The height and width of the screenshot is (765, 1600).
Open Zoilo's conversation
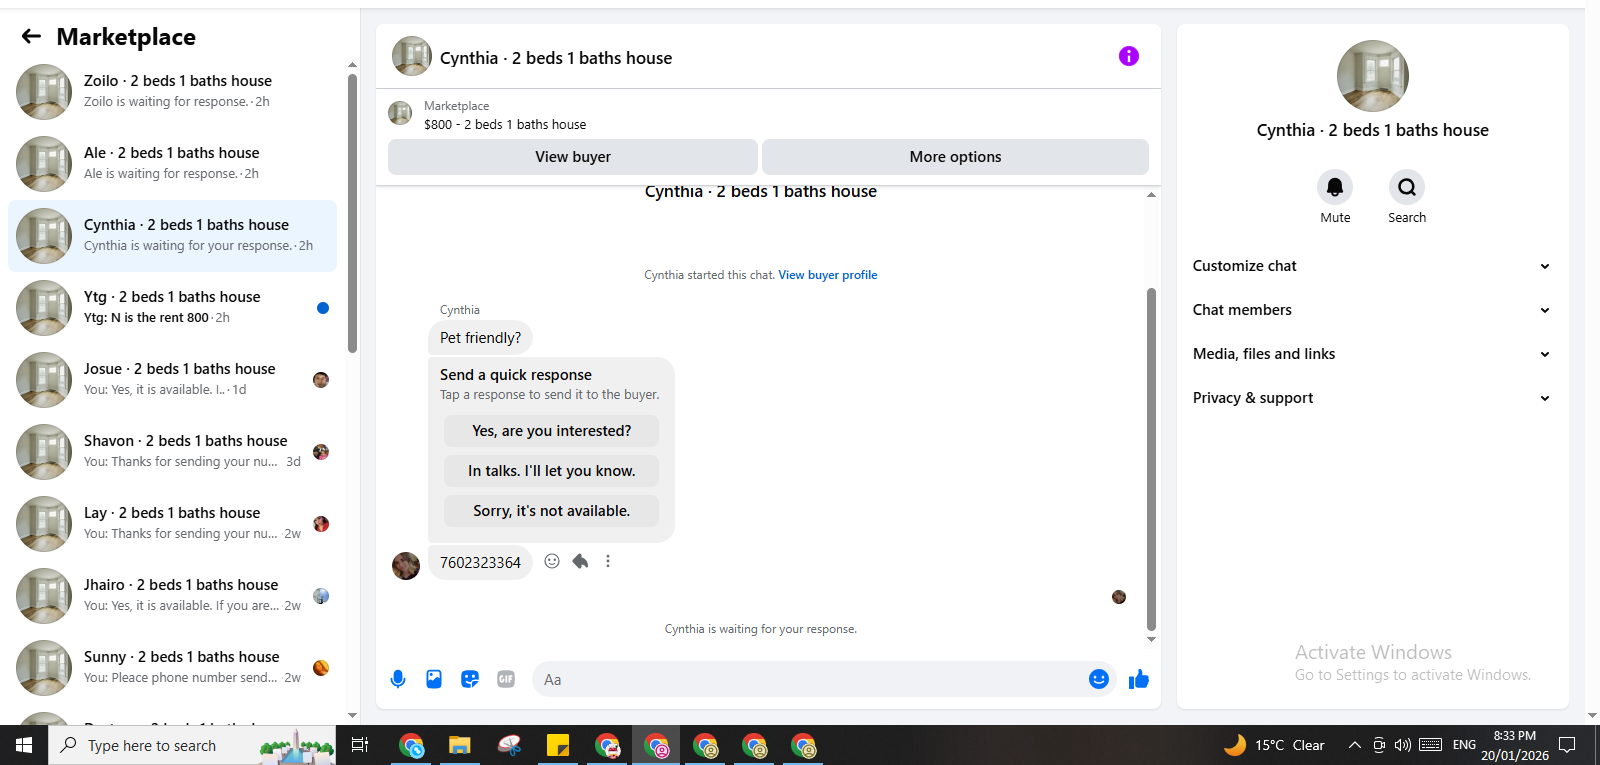(x=172, y=92)
